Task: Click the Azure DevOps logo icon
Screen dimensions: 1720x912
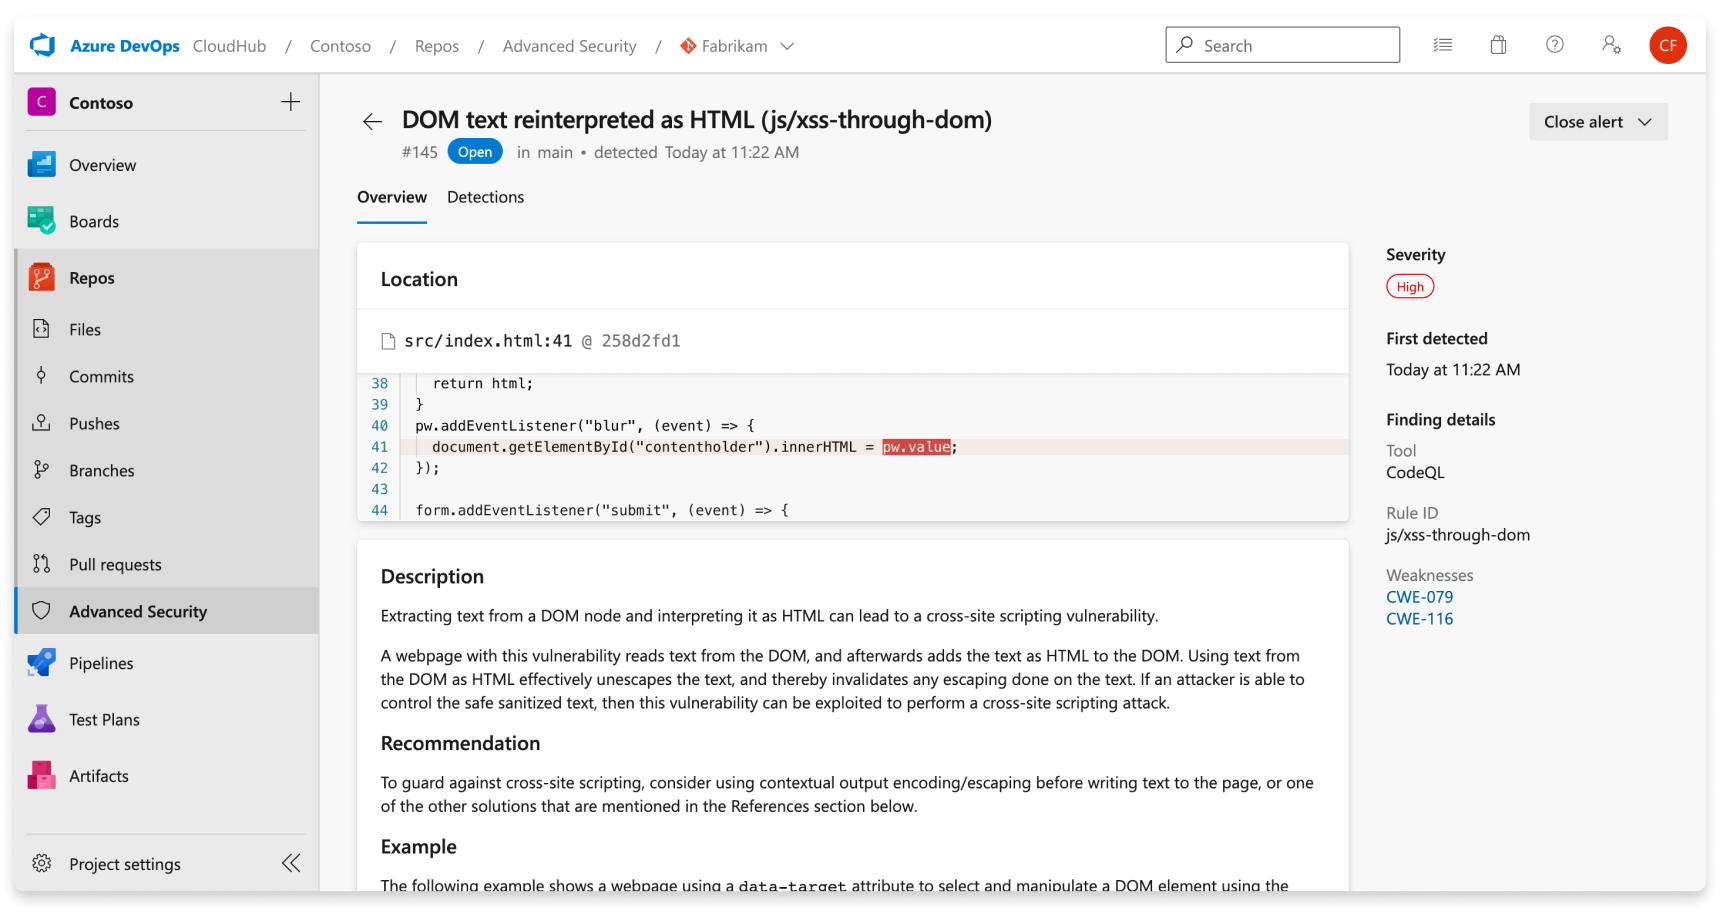Action: click(42, 45)
